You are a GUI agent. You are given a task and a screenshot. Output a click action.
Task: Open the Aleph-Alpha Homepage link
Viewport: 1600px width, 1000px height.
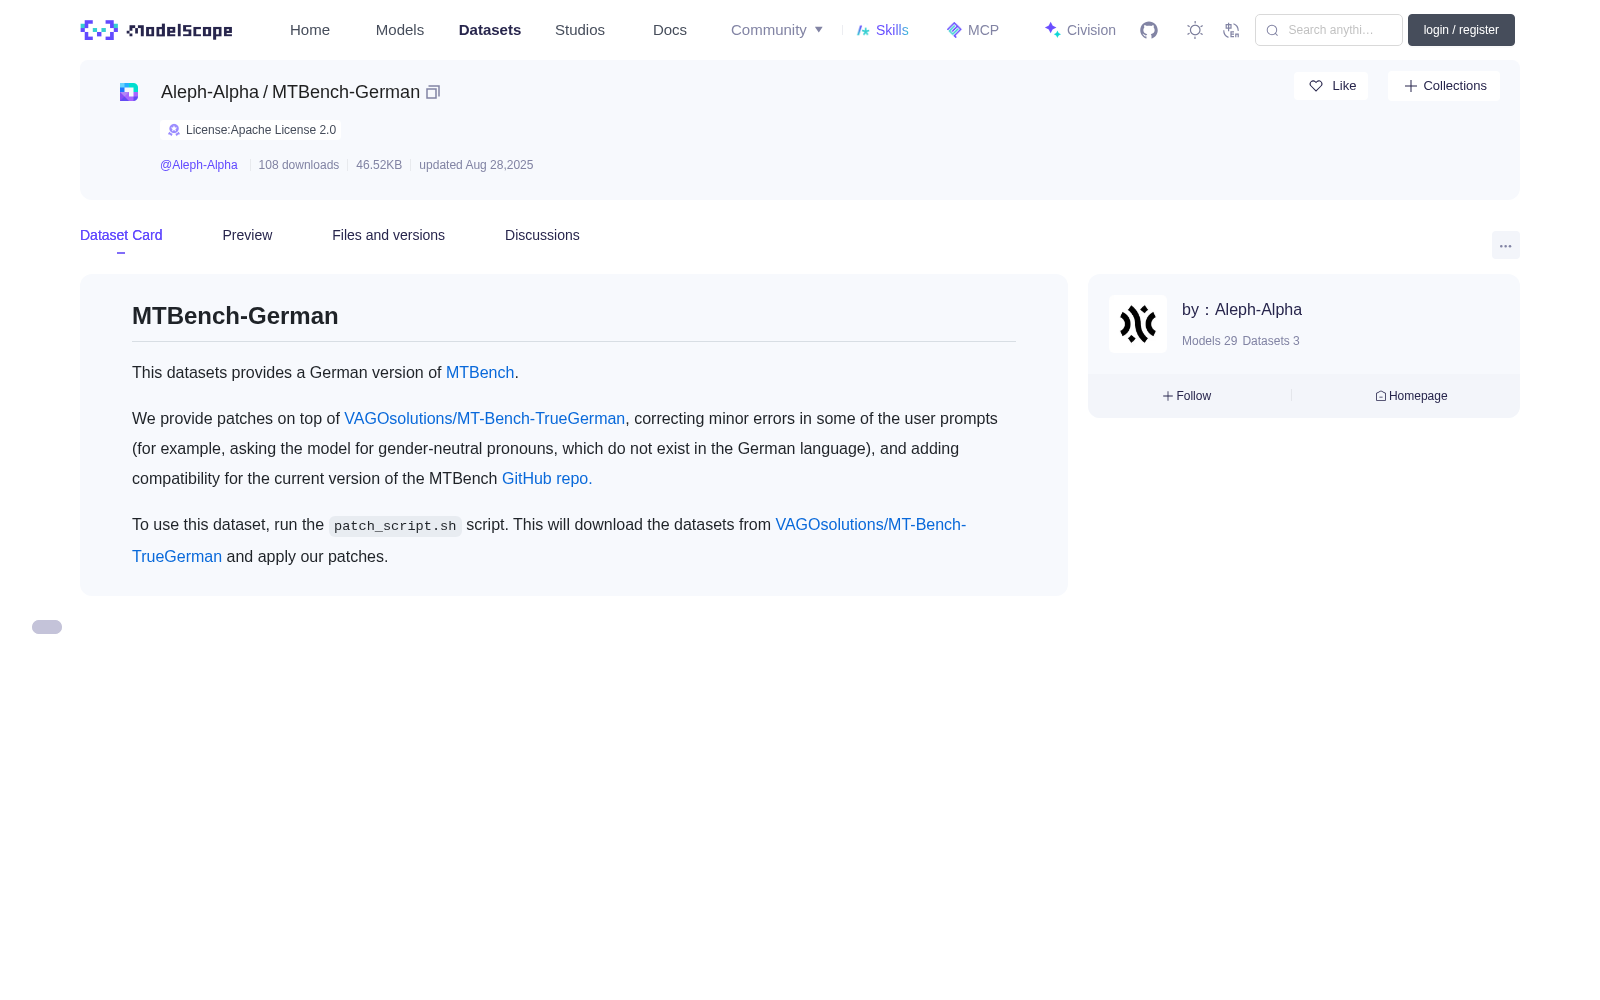pos(1411,396)
